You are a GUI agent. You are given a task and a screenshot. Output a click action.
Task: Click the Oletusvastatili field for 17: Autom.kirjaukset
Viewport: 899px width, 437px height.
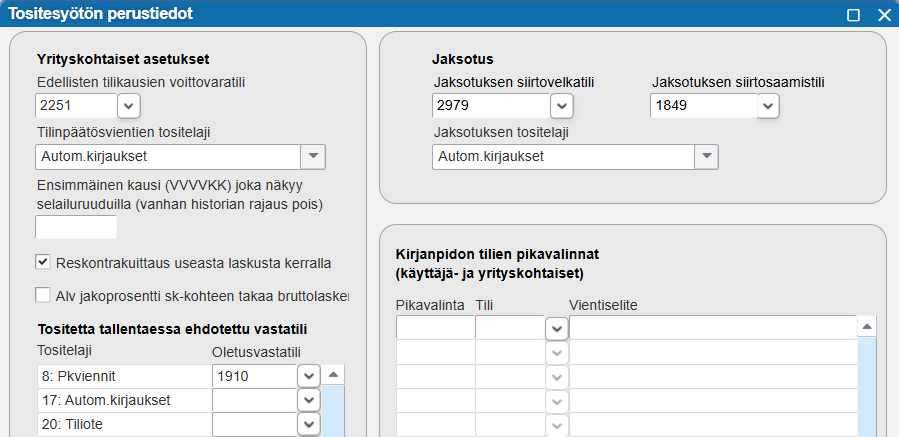pyautogui.click(x=254, y=400)
